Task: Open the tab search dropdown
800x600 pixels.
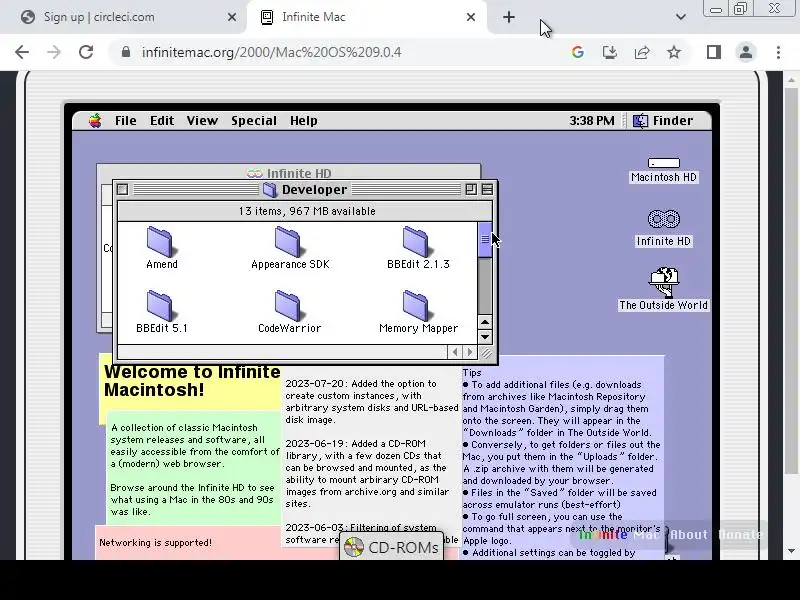Action: click(x=681, y=17)
